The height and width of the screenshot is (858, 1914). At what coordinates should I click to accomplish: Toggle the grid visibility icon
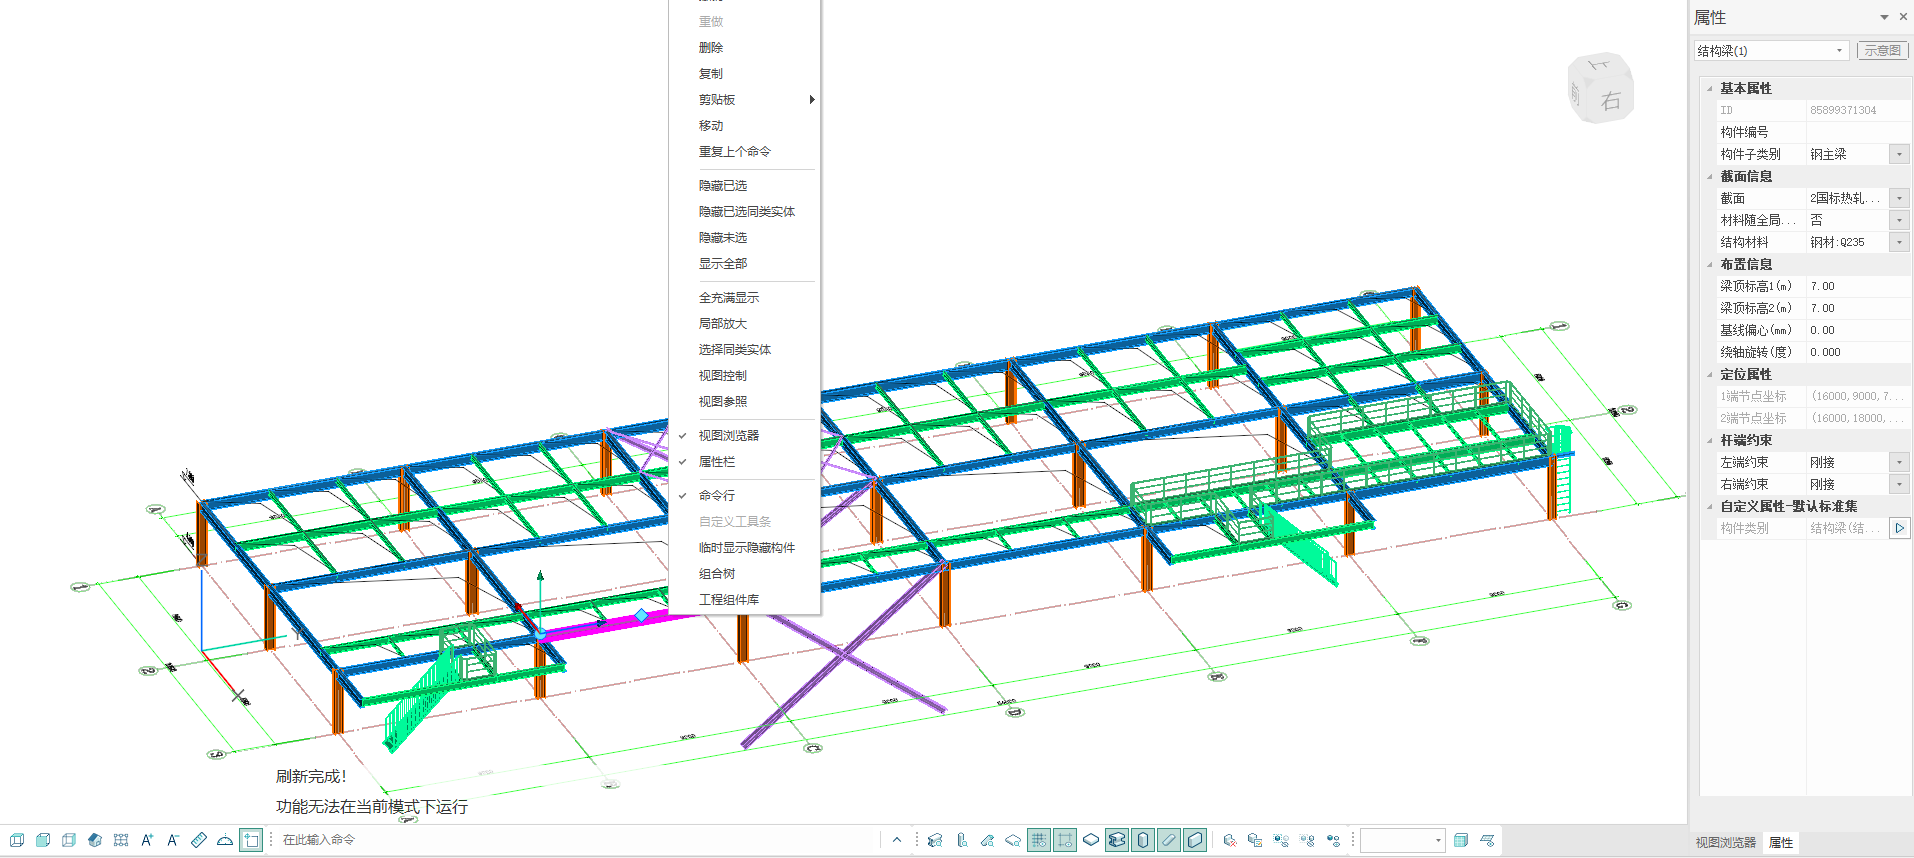click(x=1039, y=840)
